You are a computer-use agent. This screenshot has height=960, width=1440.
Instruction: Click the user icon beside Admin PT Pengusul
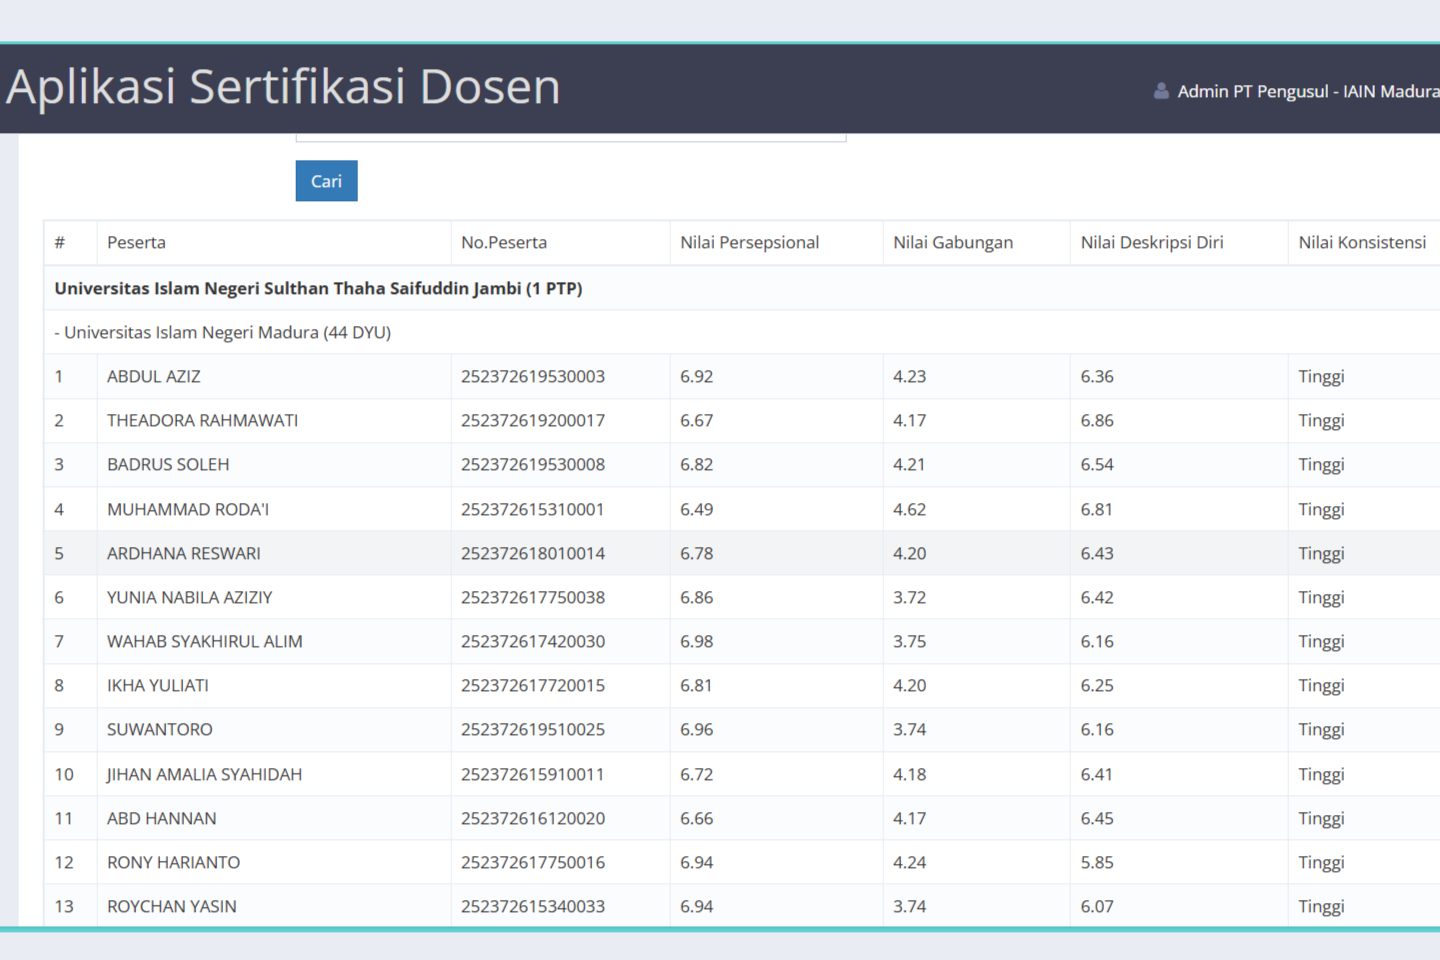[1161, 91]
